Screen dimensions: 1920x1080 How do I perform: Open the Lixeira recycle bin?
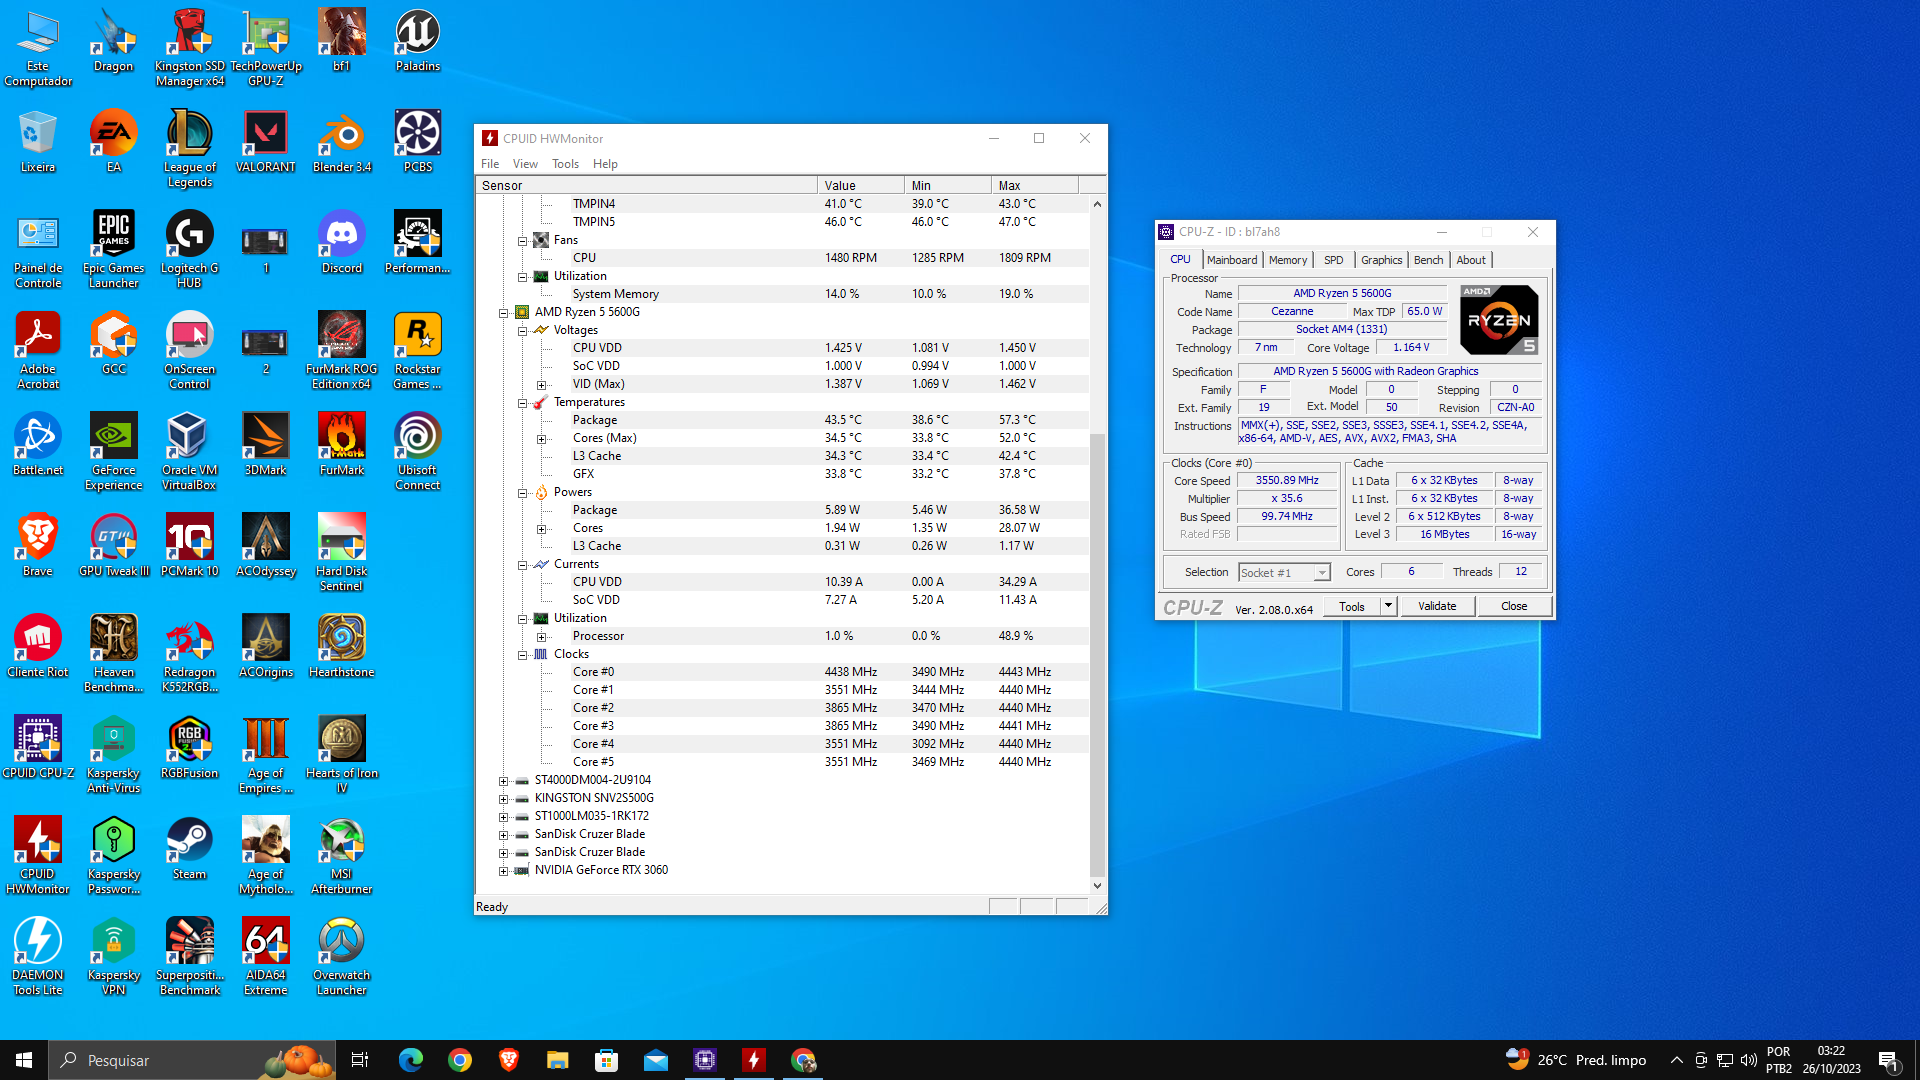point(38,142)
